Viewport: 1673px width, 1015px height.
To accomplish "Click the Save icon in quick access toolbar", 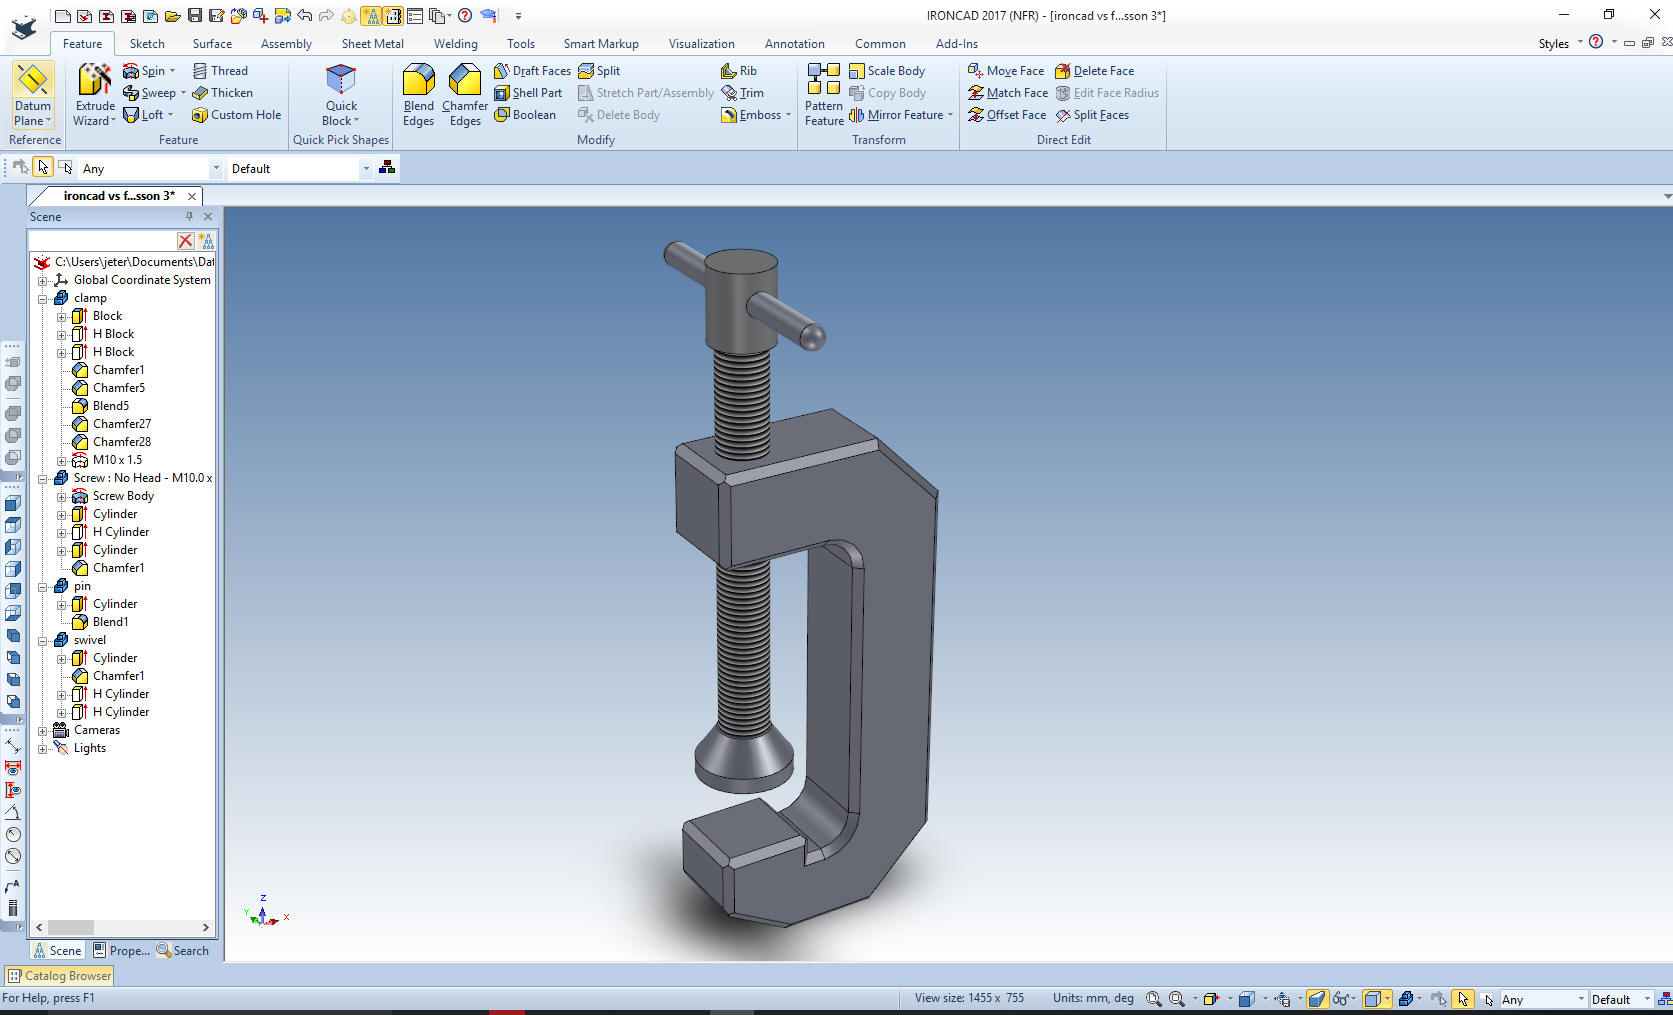I will coord(195,15).
